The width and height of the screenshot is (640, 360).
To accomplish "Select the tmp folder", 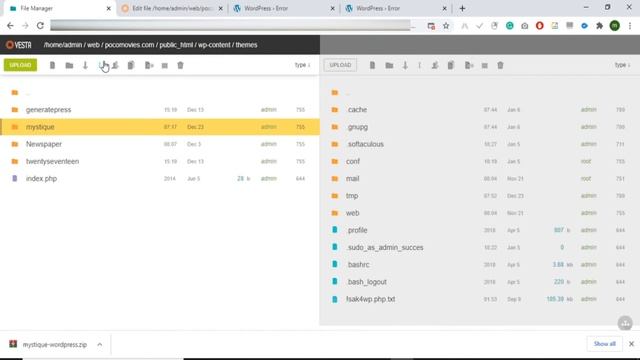I will (x=480, y=196).
